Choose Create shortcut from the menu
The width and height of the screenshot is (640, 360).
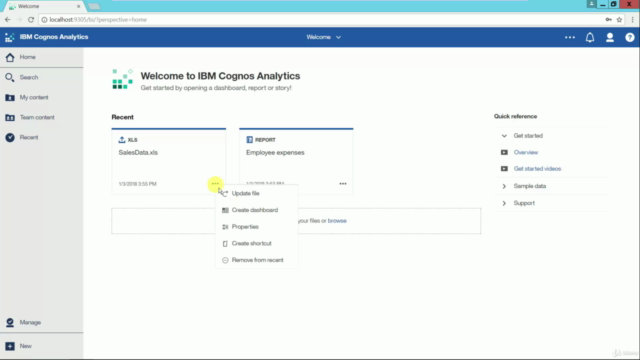[257, 243]
